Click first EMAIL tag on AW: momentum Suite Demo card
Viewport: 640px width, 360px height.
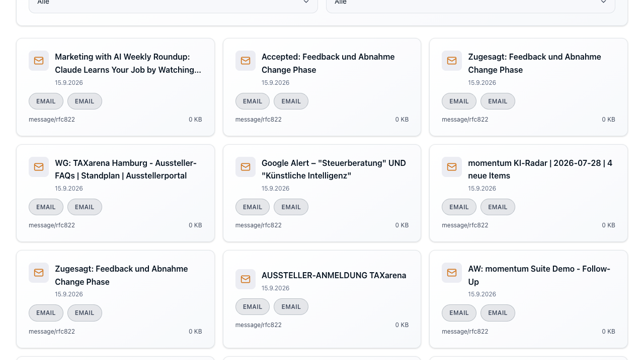pos(459,313)
